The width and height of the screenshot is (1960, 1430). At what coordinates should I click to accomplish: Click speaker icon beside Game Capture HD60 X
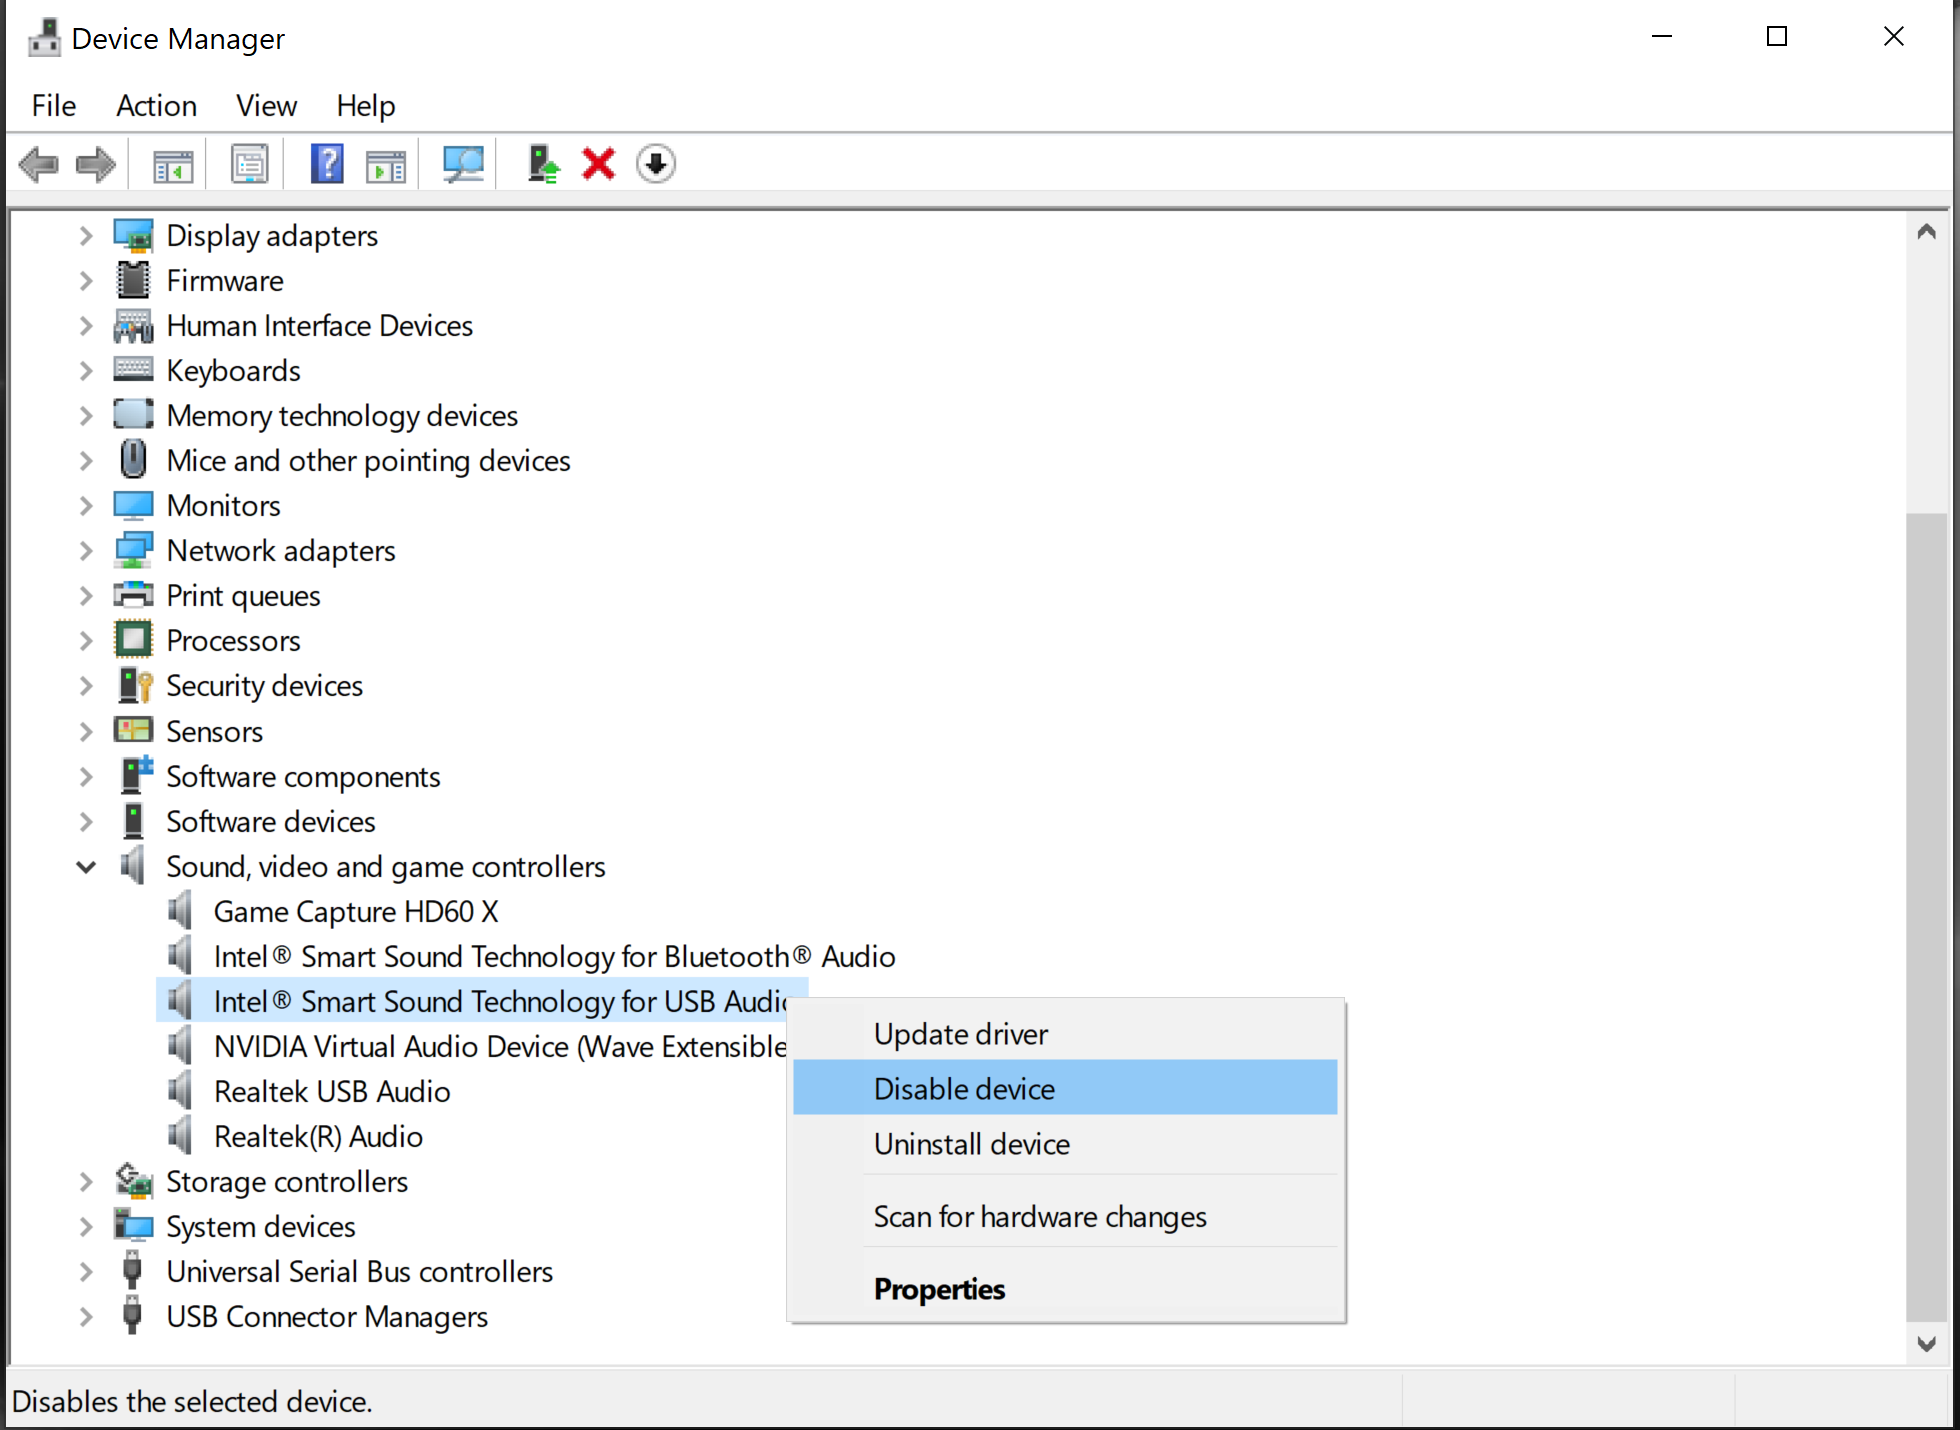click(180, 911)
